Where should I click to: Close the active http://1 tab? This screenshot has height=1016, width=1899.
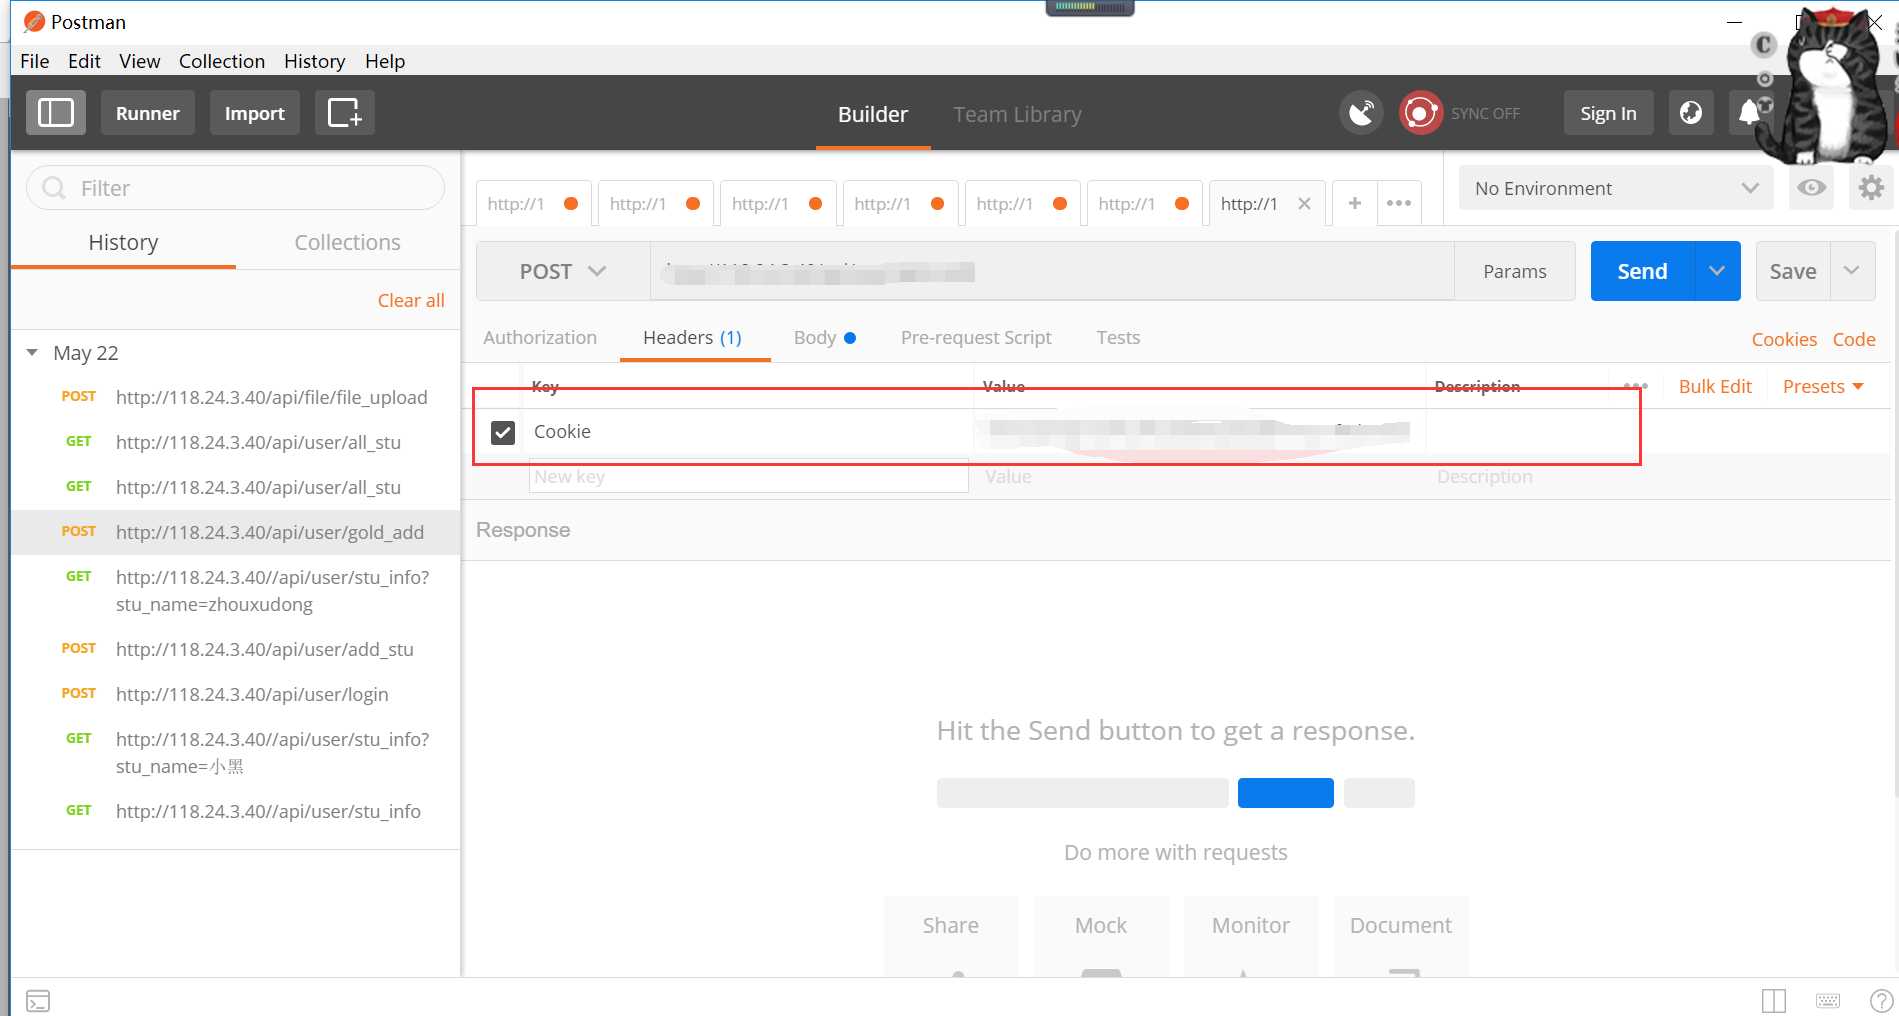tap(1304, 203)
